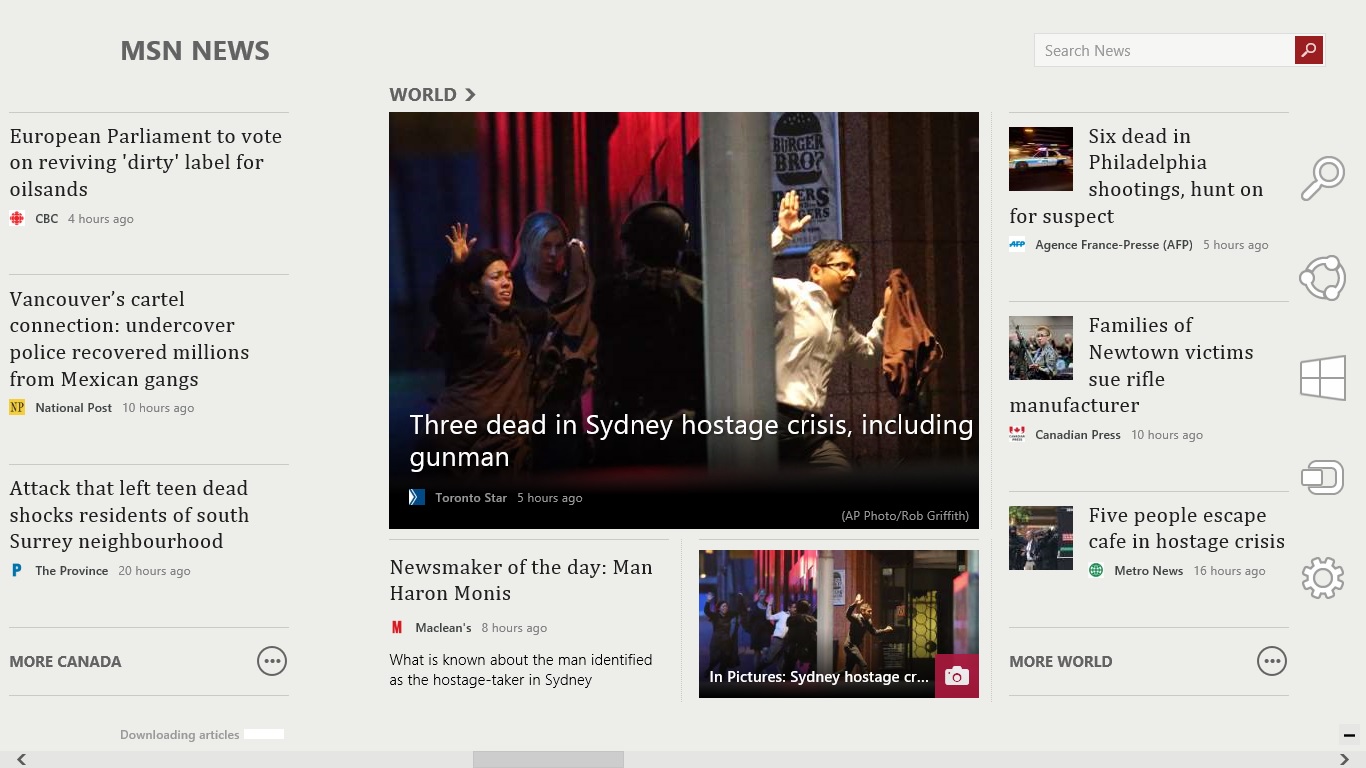The width and height of the screenshot is (1366, 768).
Task: Click the '20 hours ago' timestamp
Action: click(x=154, y=570)
